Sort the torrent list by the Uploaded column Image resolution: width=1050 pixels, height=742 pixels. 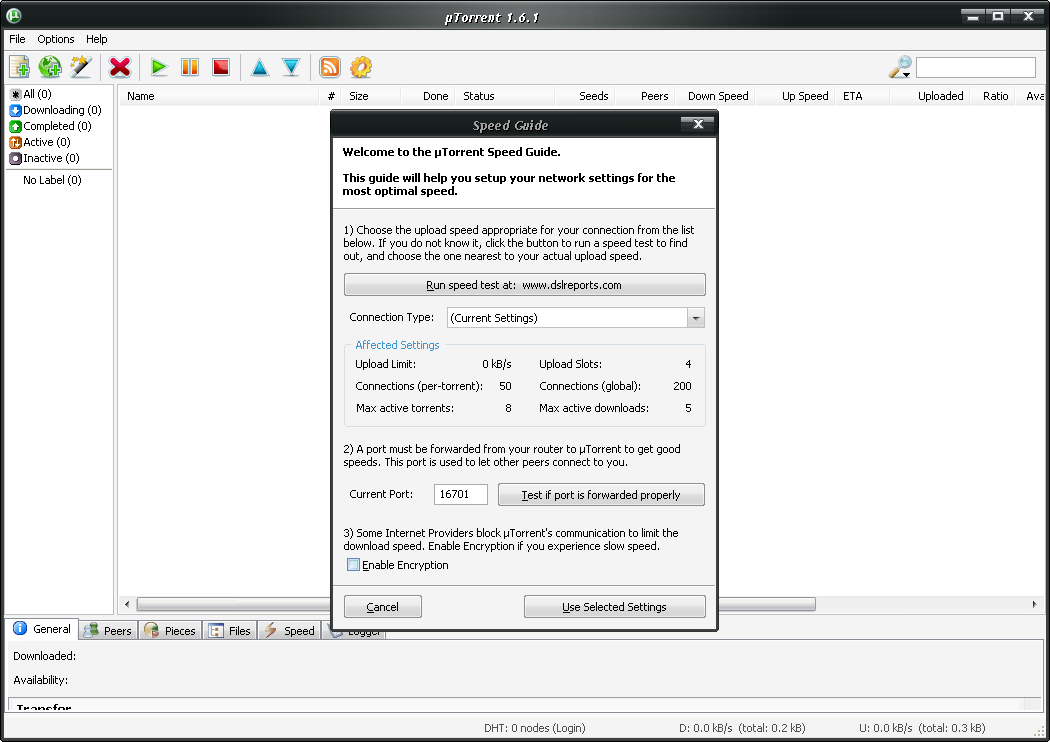930,96
